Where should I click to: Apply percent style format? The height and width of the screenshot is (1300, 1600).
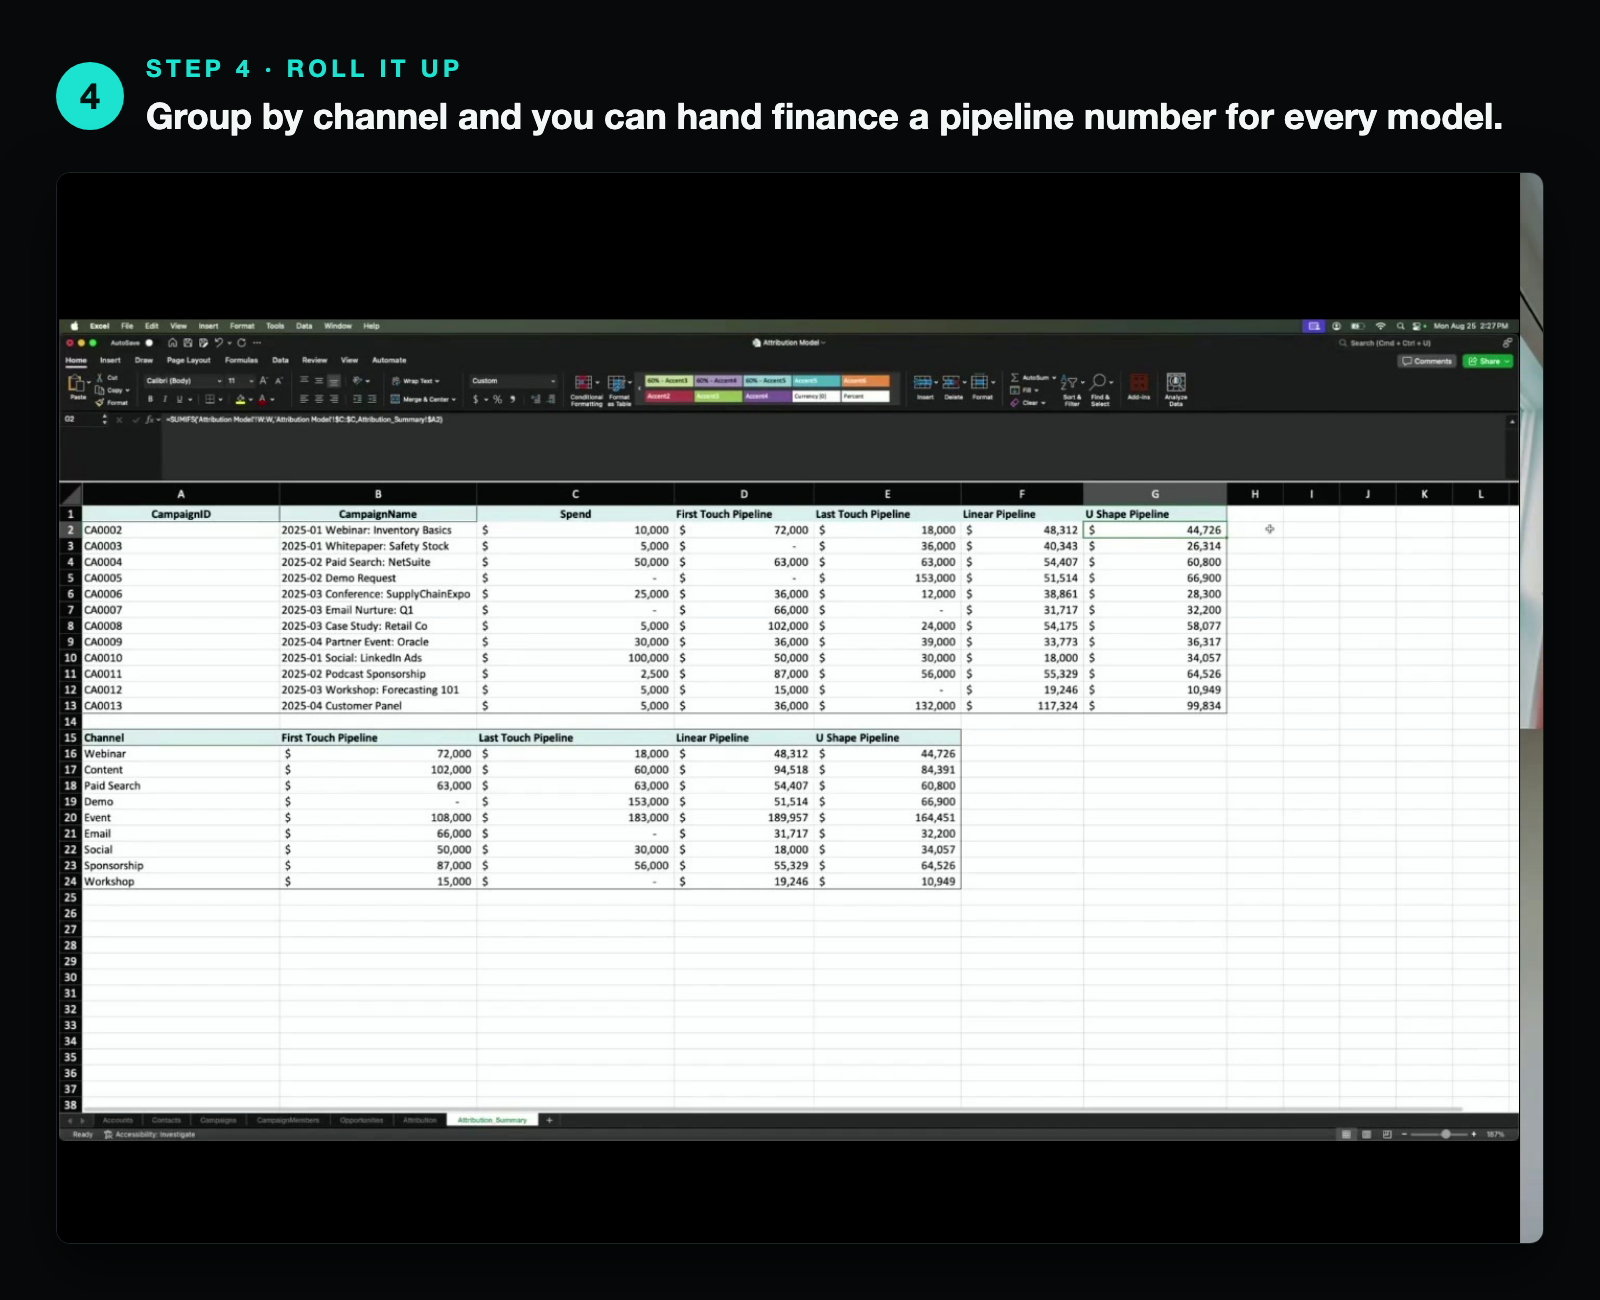pos(497,399)
